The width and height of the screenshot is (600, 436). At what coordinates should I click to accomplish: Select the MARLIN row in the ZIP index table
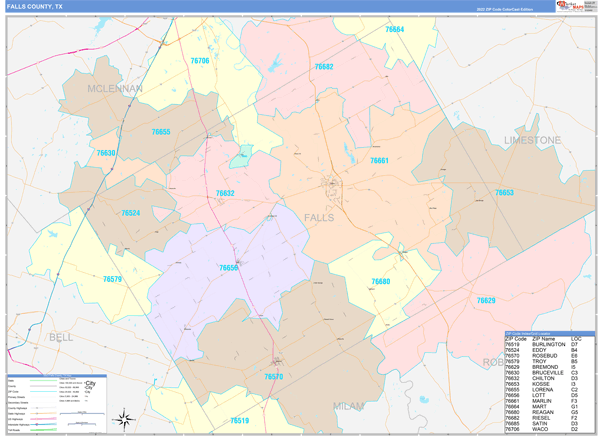tap(550, 400)
